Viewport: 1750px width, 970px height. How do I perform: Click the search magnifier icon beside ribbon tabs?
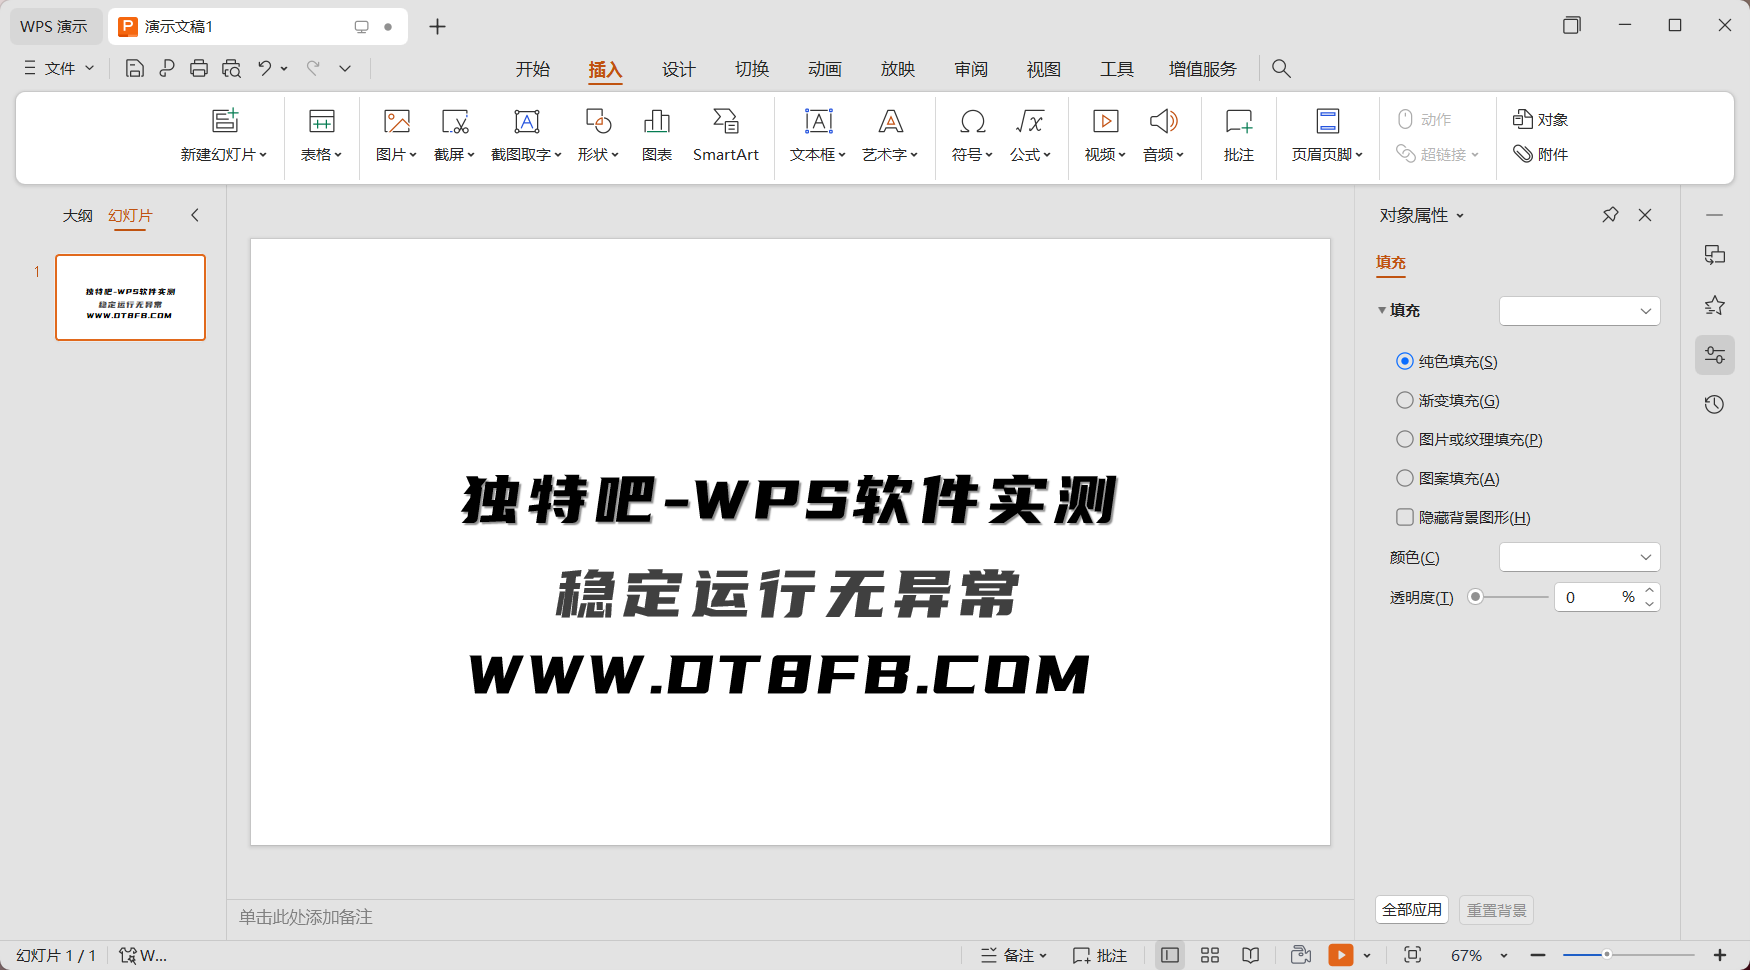pyautogui.click(x=1281, y=68)
